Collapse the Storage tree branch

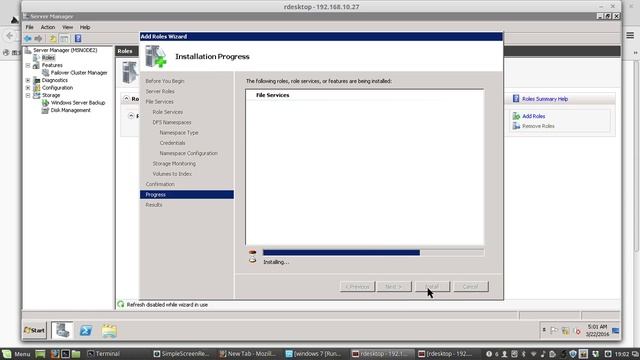28,95
